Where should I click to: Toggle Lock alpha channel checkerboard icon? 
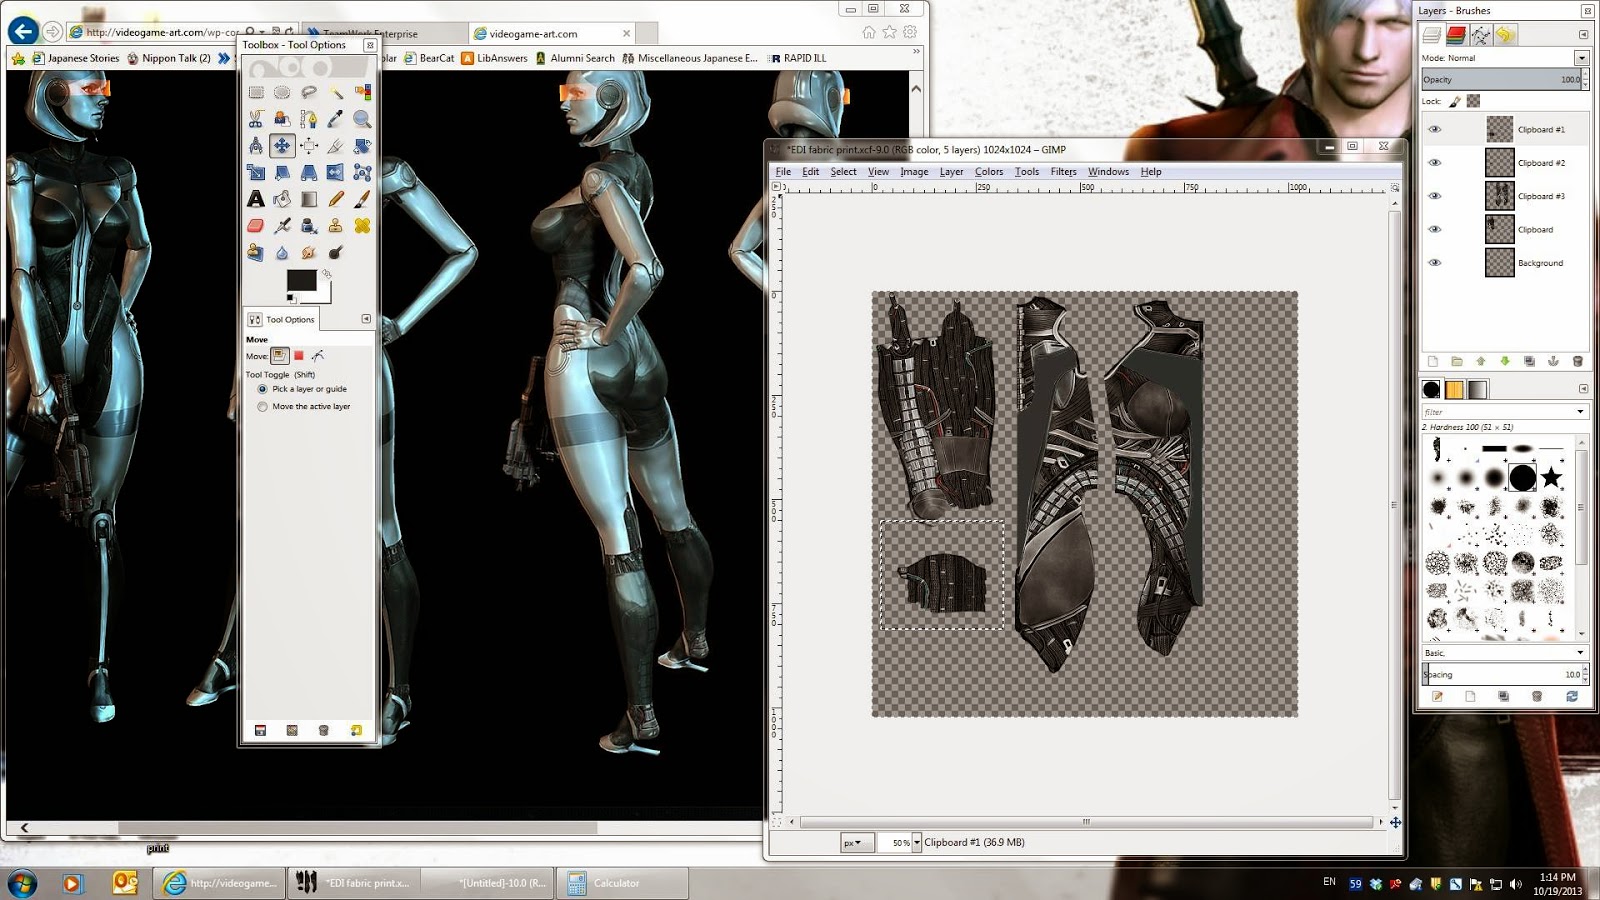[1473, 101]
